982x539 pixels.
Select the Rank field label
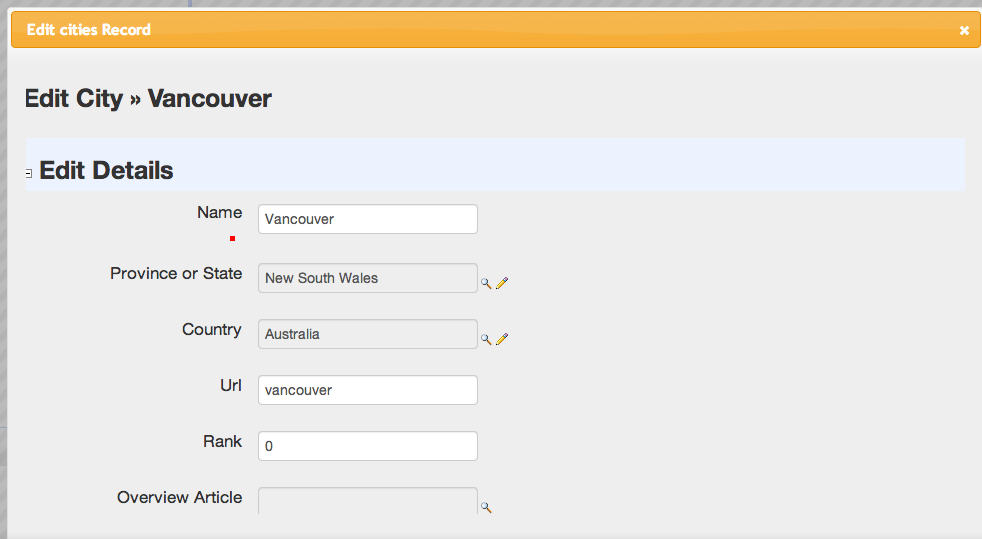click(222, 441)
